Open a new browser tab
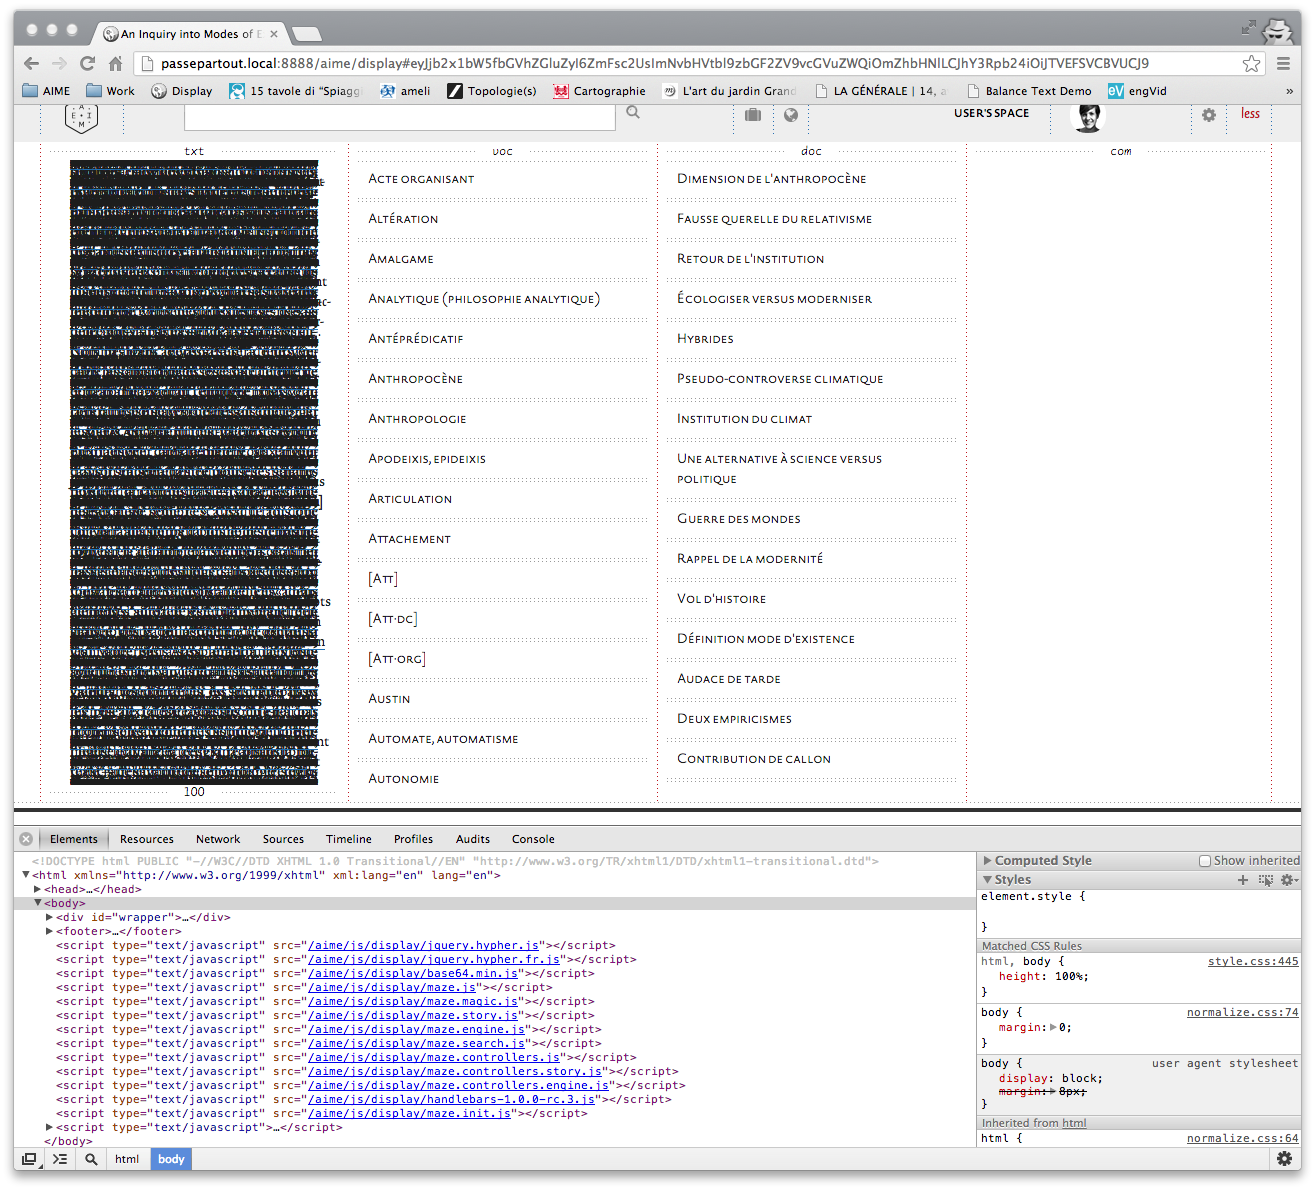Screen dimensions: 1315x1190 pyautogui.click(x=307, y=34)
